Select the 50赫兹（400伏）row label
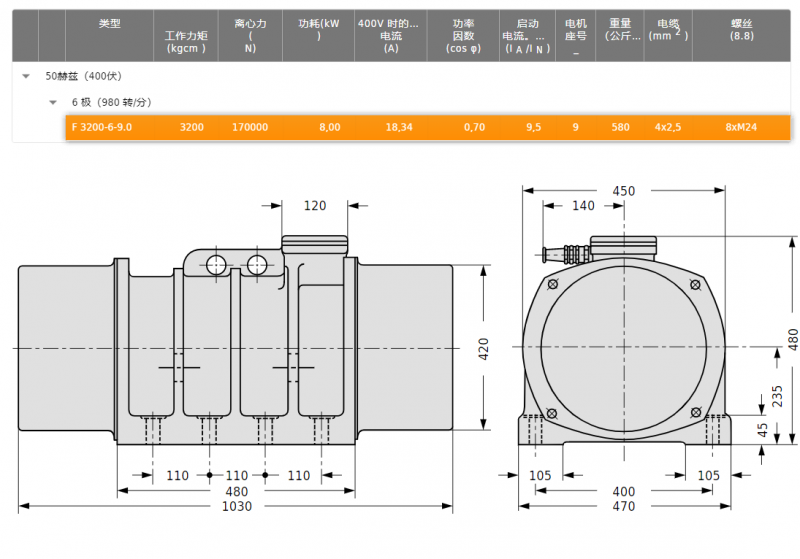This screenshot has width=800, height=559. tap(84, 76)
